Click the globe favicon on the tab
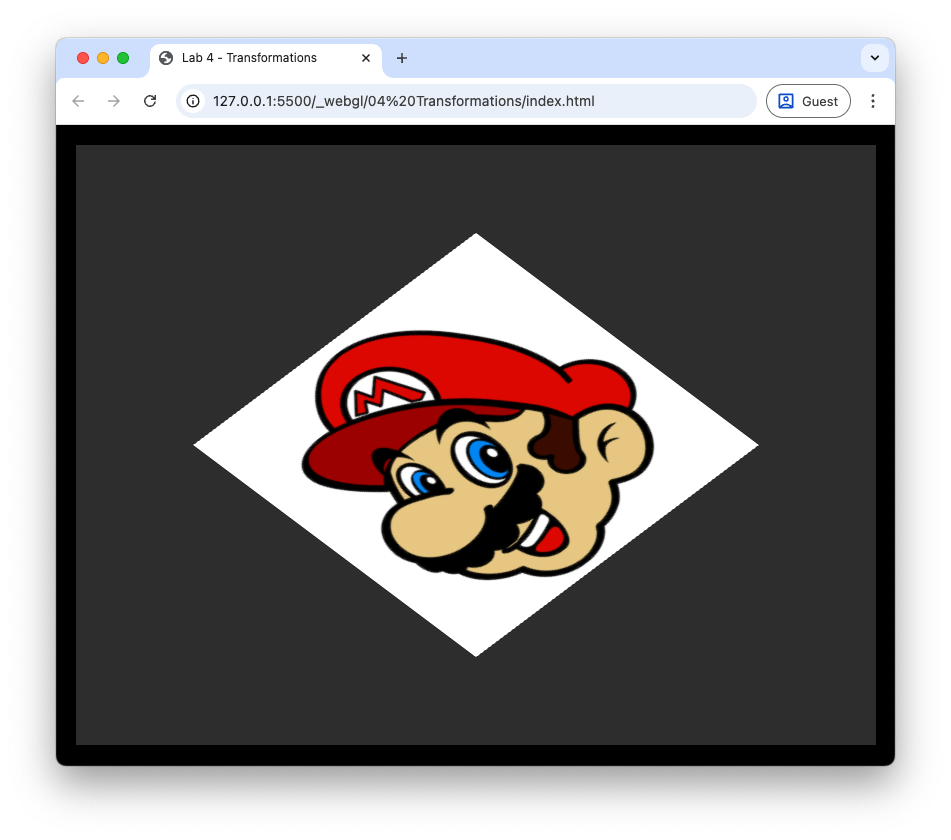The image size is (951, 840). pyautogui.click(x=166, y=58)
